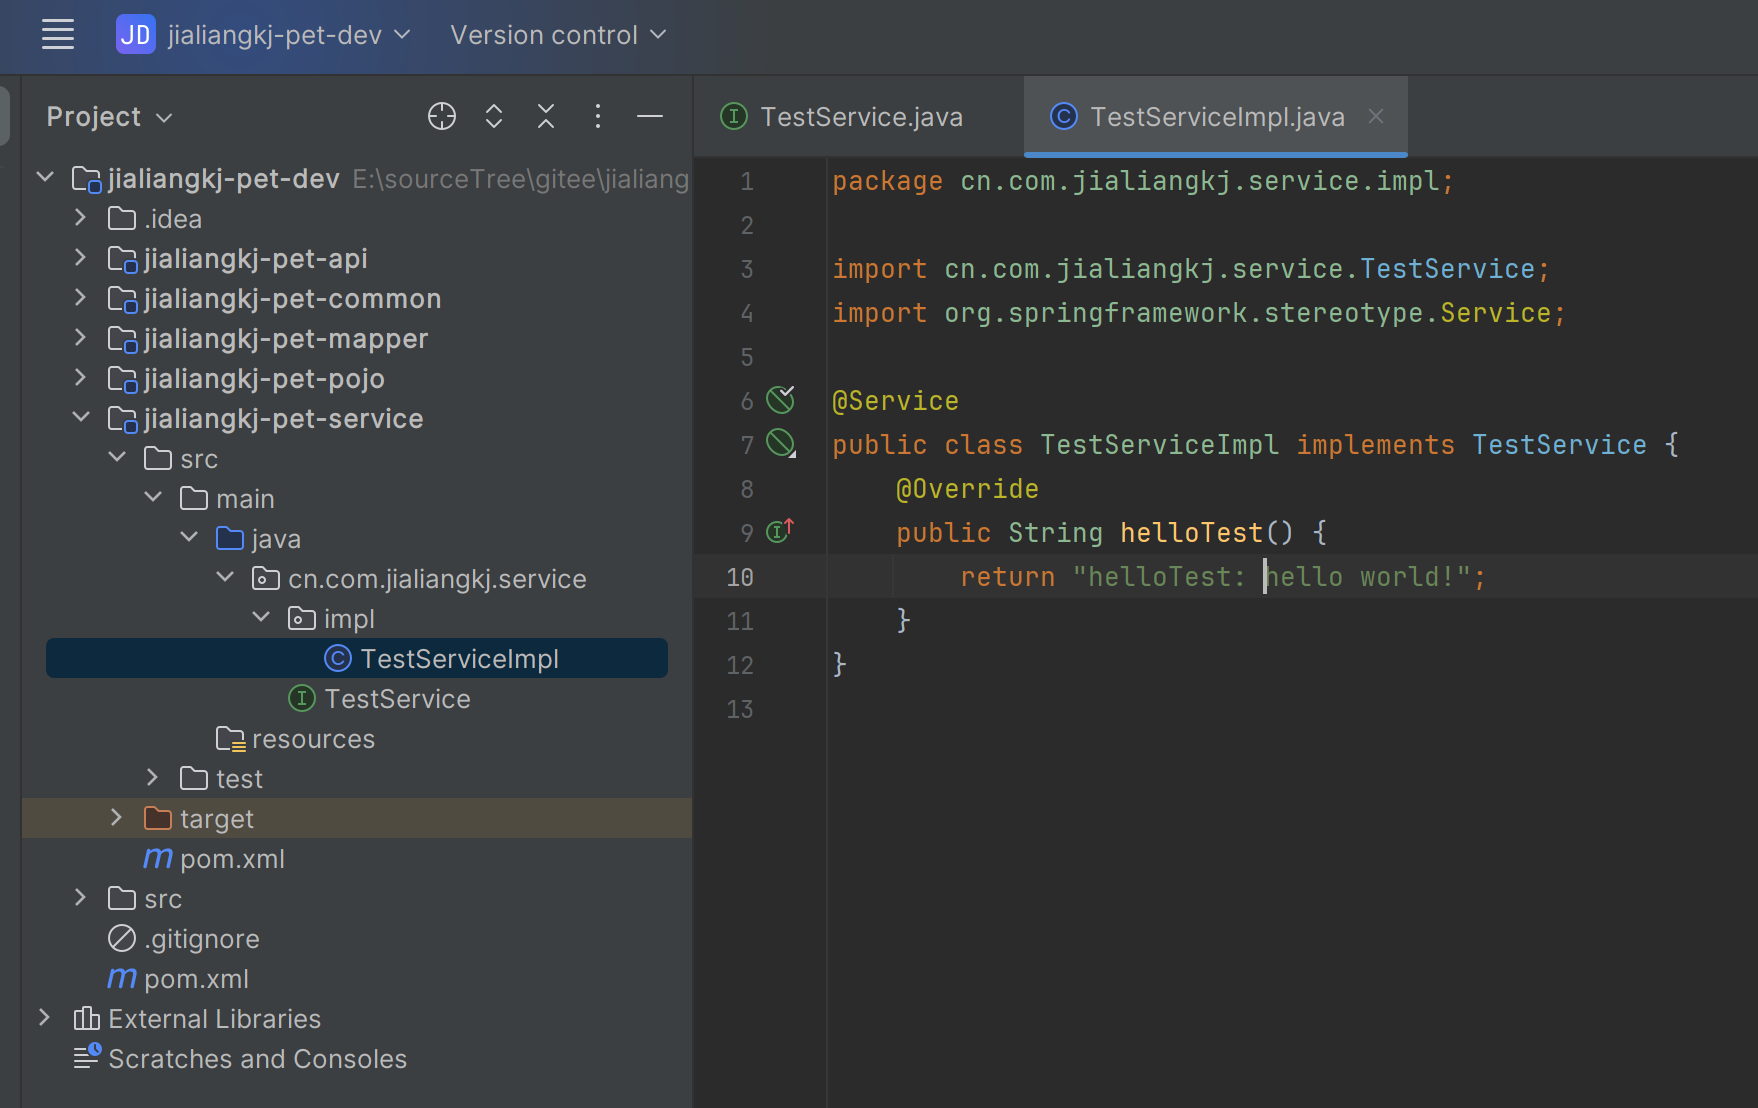Collapse the main folder
Viewport: 1758px width, 1108px height.
click(153, 498)
